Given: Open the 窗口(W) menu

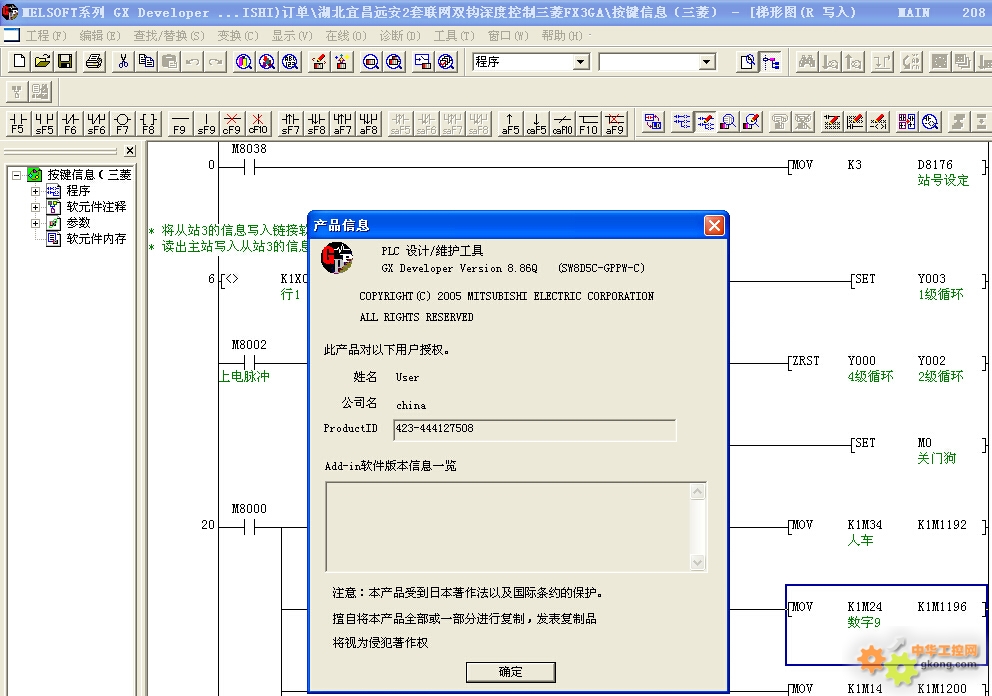Looking at the screenshot, I should tap(508, 36).
